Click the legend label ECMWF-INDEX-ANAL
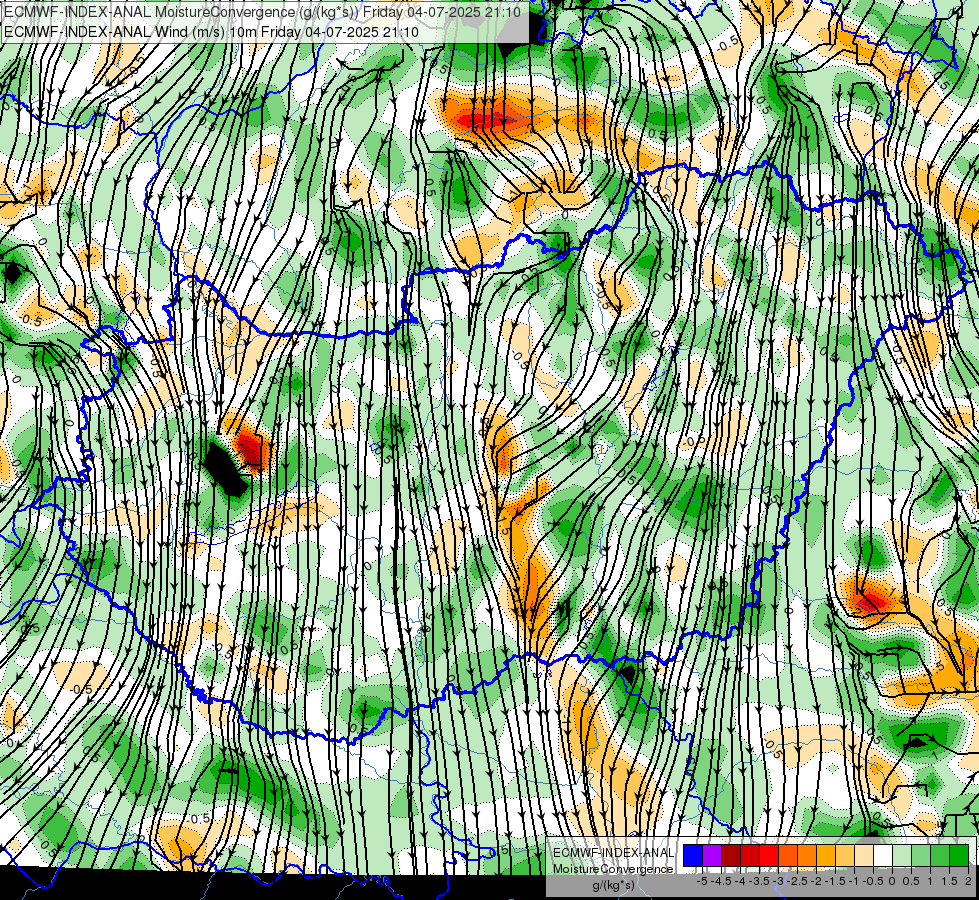The image size is (979, 900). [613, 853]
